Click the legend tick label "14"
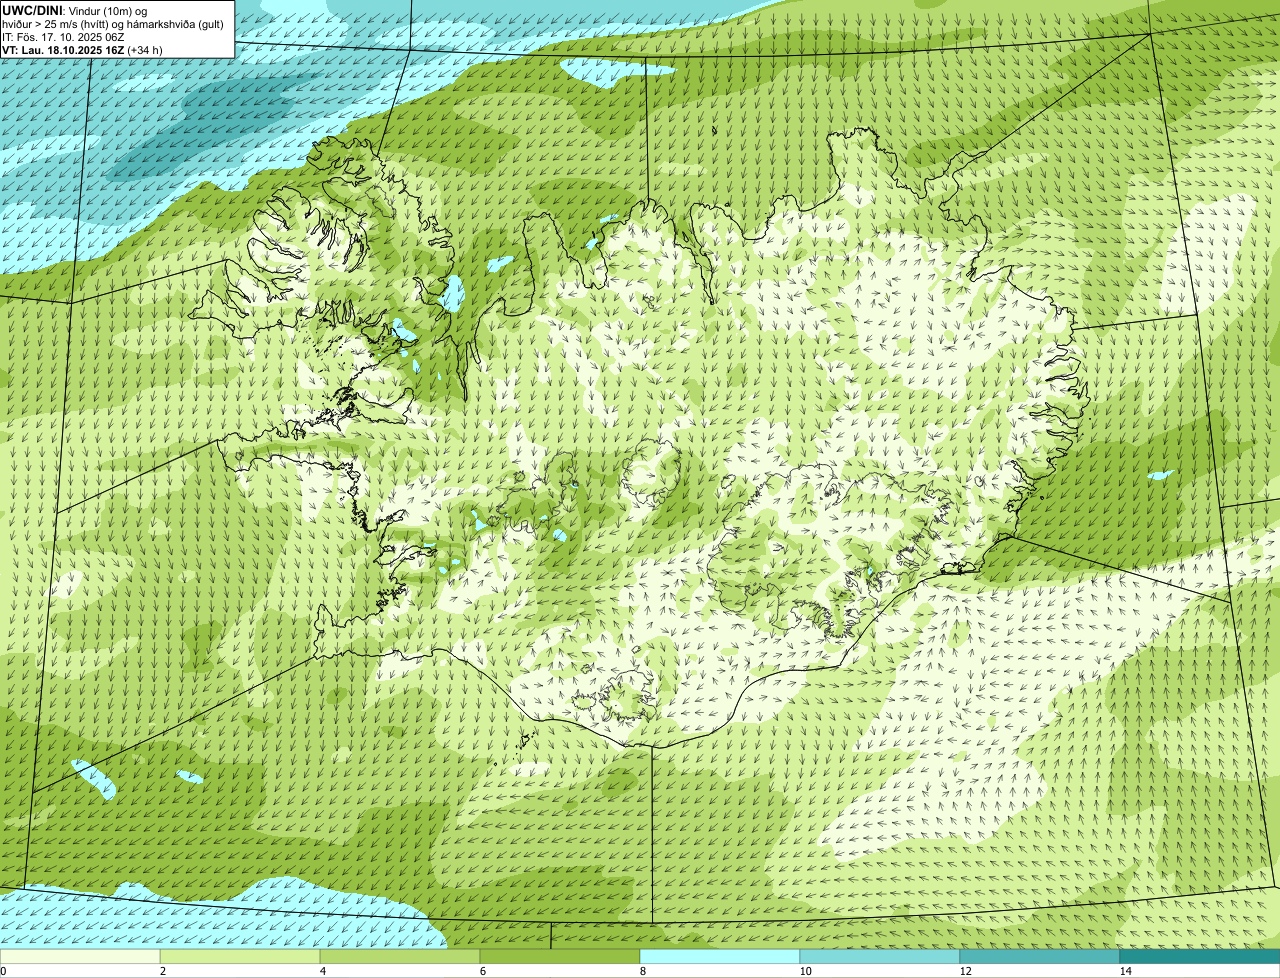This screenshot has height=978, width=1280. click(x=1125, y=971)
